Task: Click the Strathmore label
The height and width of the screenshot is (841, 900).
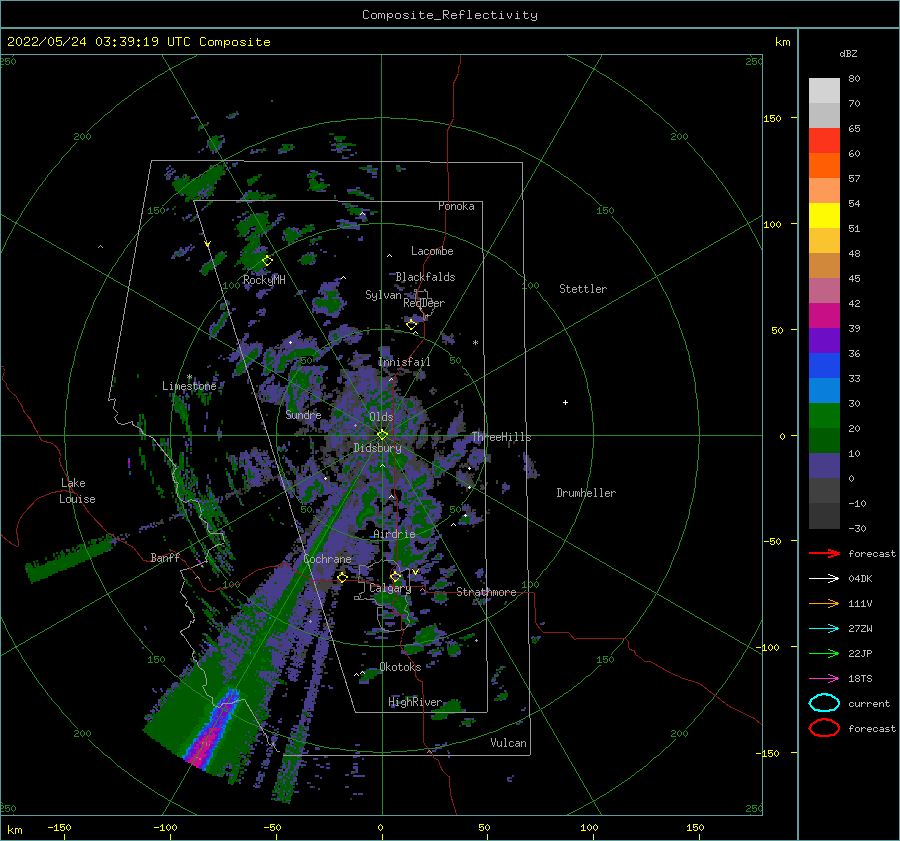Action: (486, 592)
